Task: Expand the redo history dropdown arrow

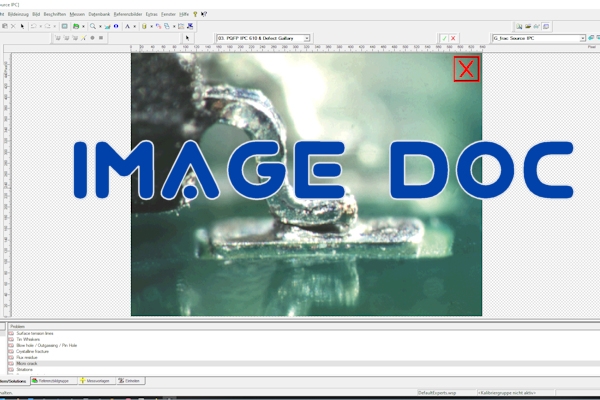Action: 54,26
